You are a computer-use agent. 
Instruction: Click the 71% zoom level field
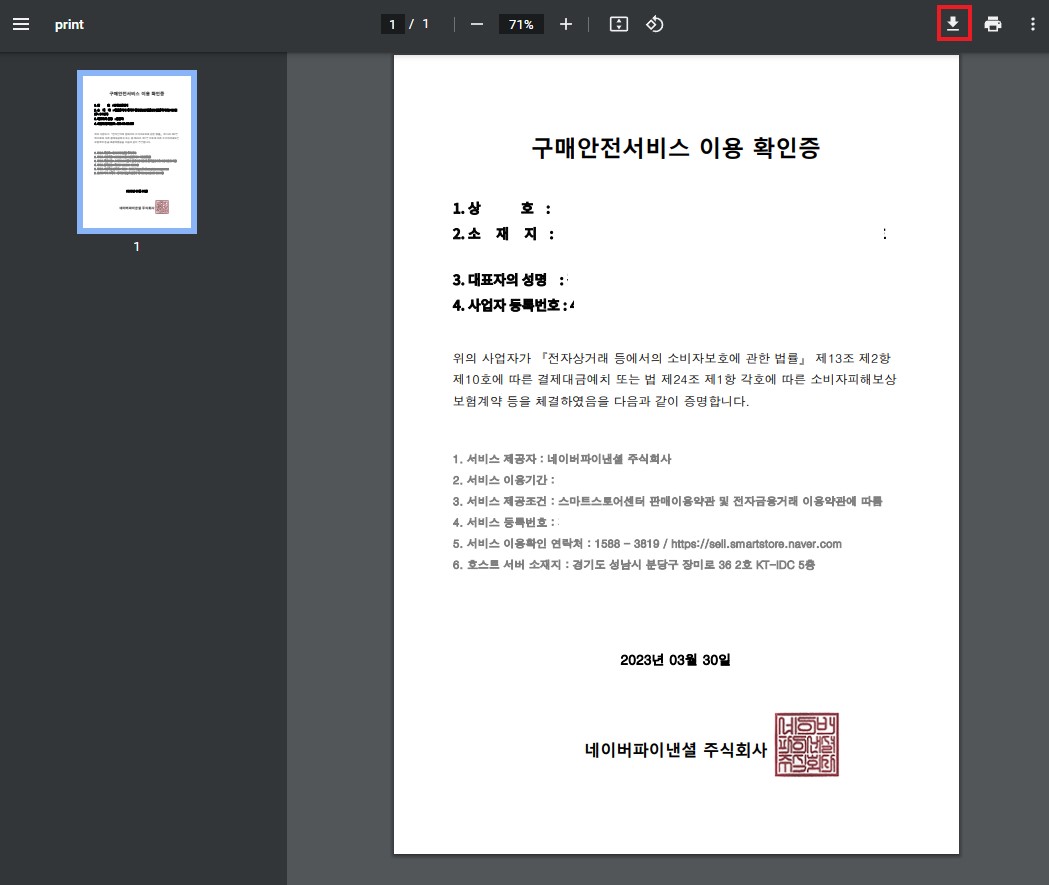521,24
